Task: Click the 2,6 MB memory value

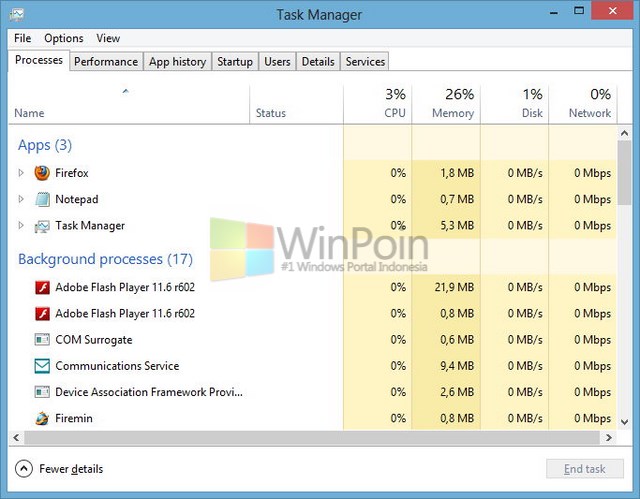Action: (x=457, y=392)
